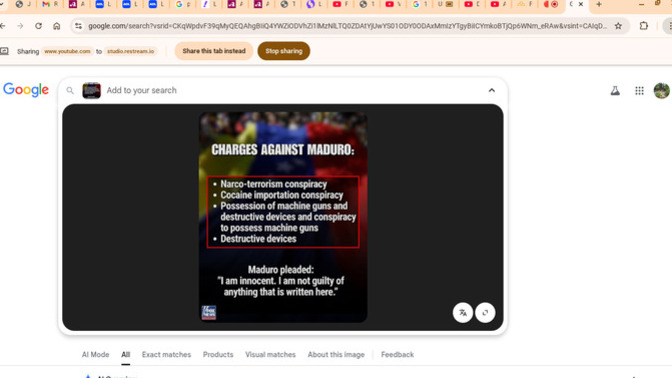Switch to the tab with the red recording dot
The width and height of the screenshot is (672, 378).
[551, 4]
